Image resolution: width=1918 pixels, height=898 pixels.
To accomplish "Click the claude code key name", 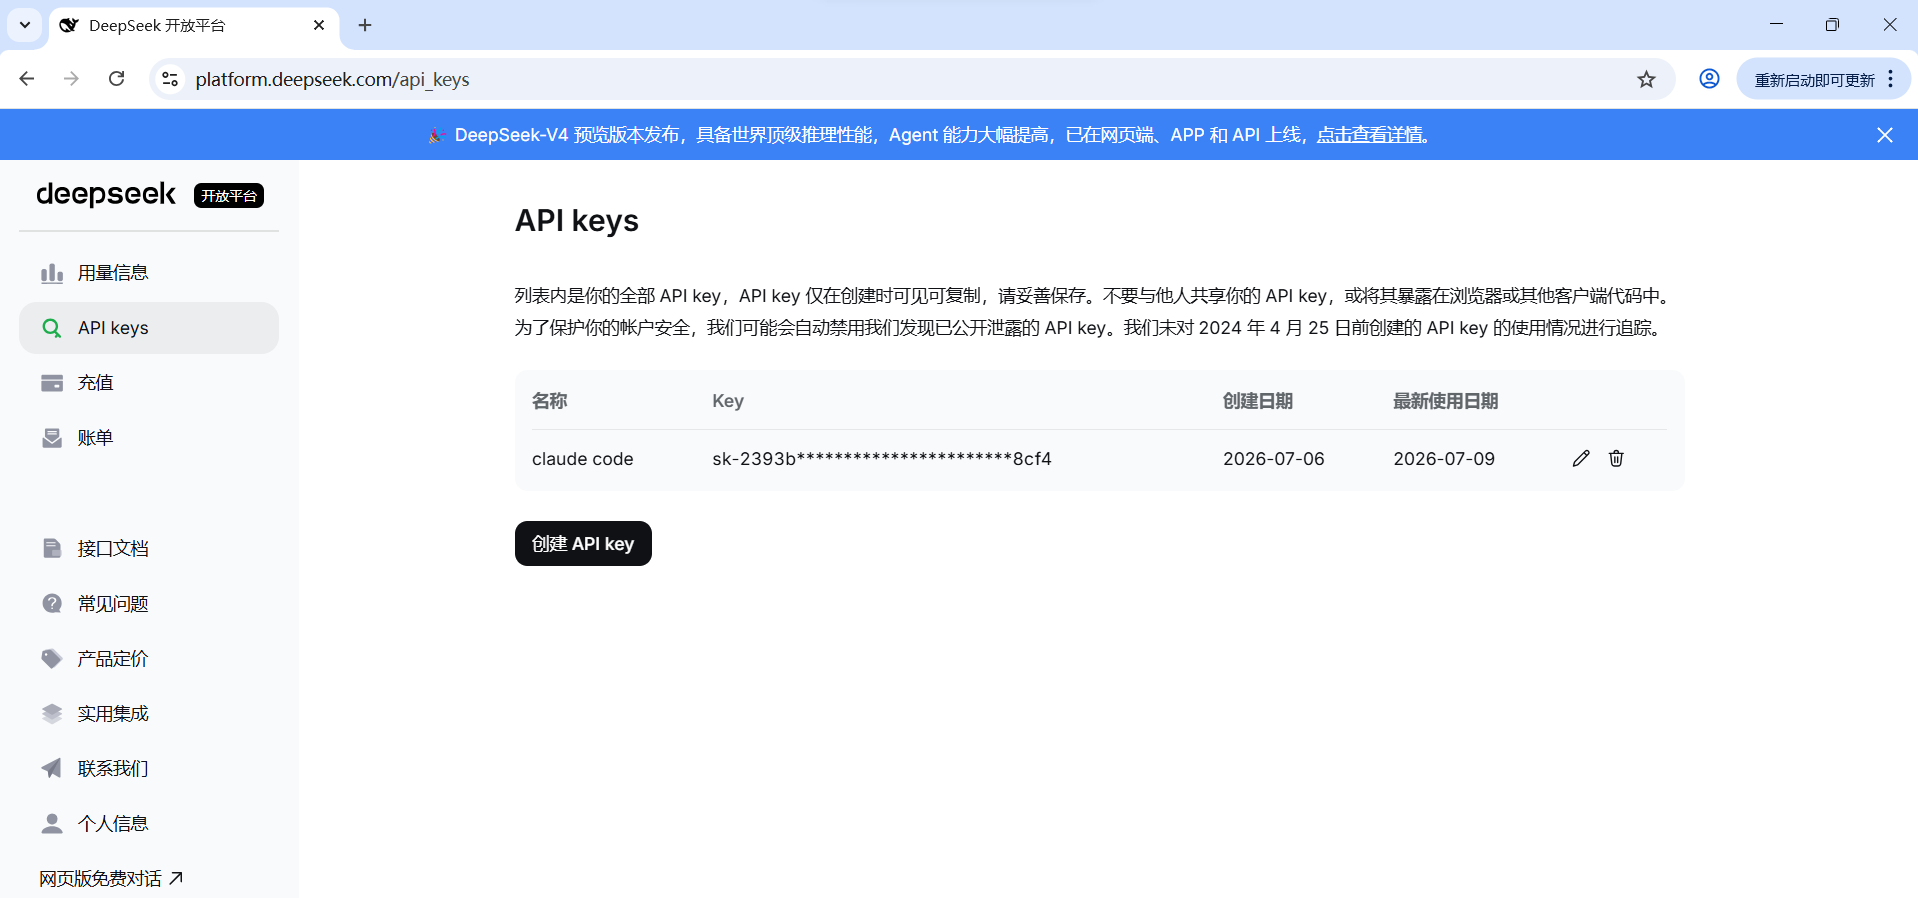I will pyautogui.click(x=583, y=459).
